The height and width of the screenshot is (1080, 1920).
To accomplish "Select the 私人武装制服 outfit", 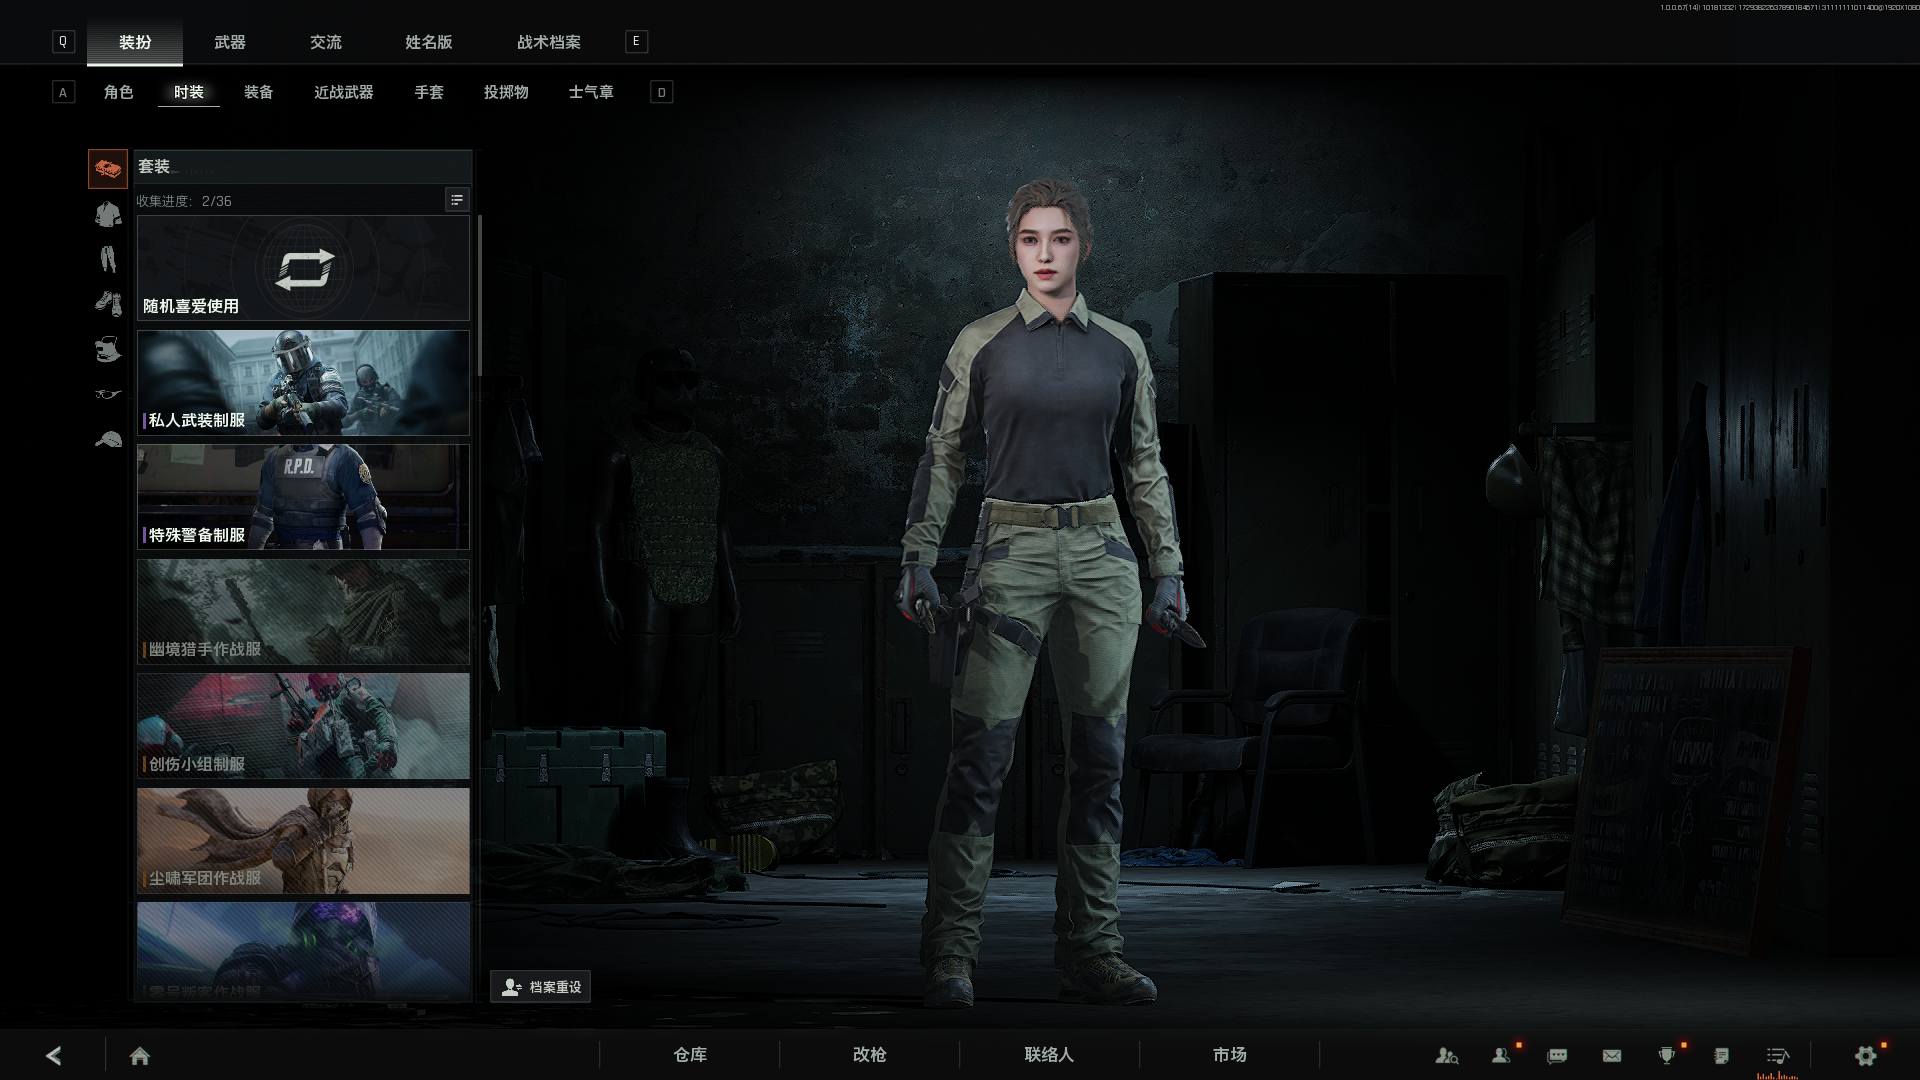I will pos(303,383).
